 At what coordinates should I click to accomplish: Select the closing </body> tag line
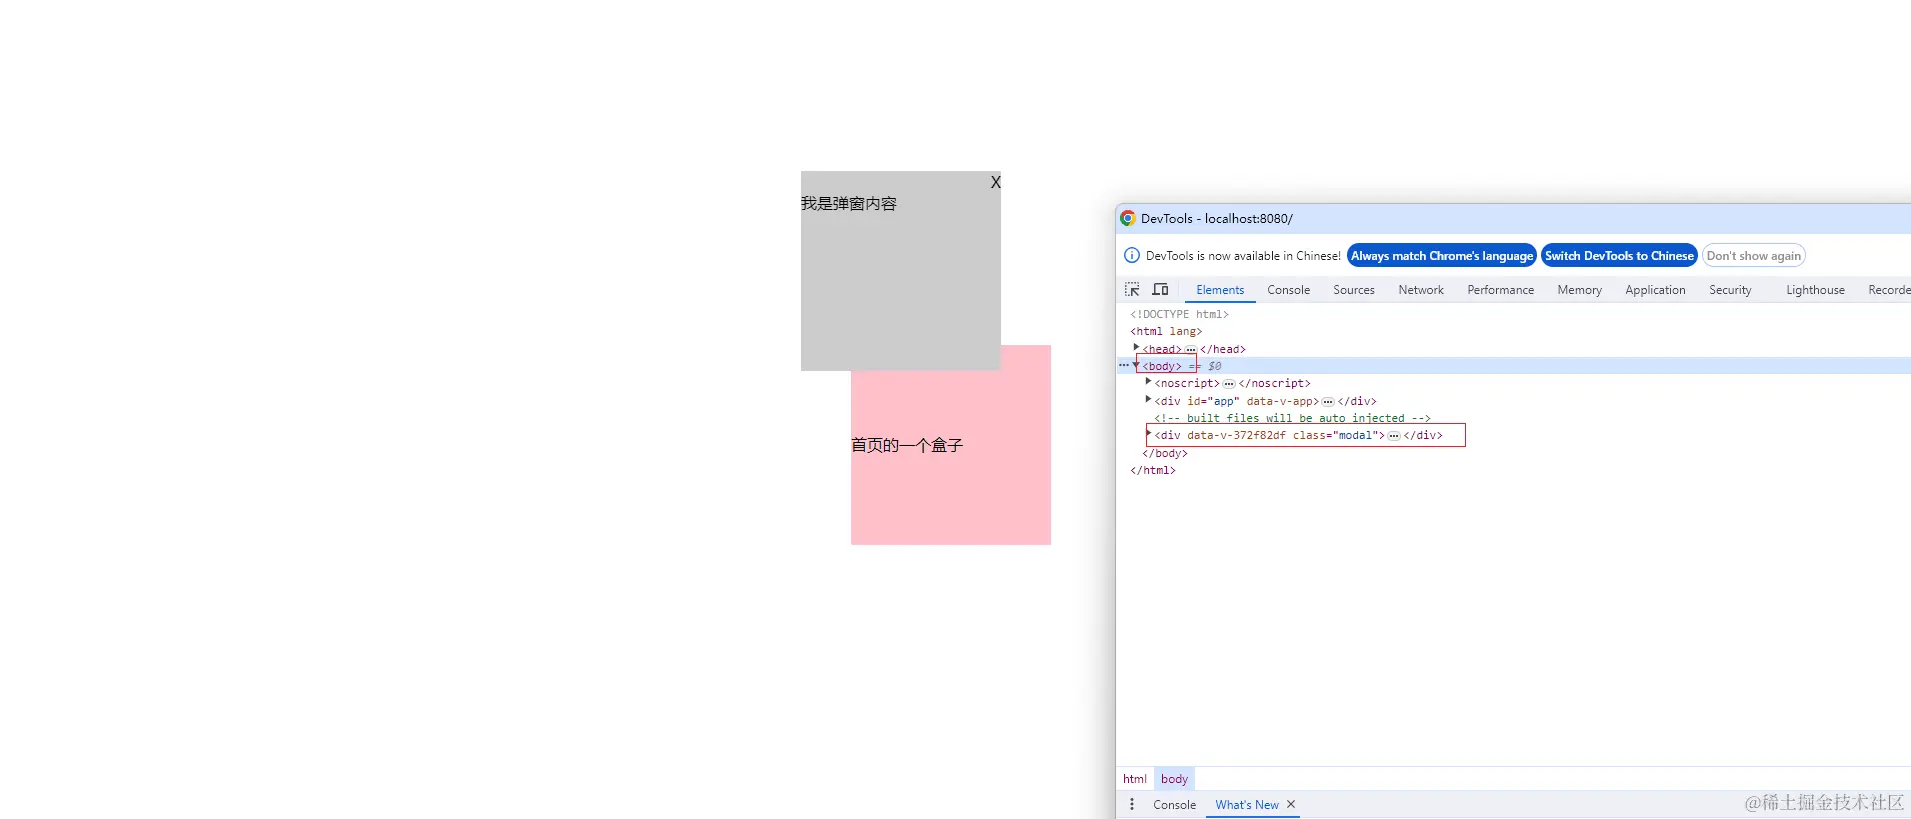1165,453
